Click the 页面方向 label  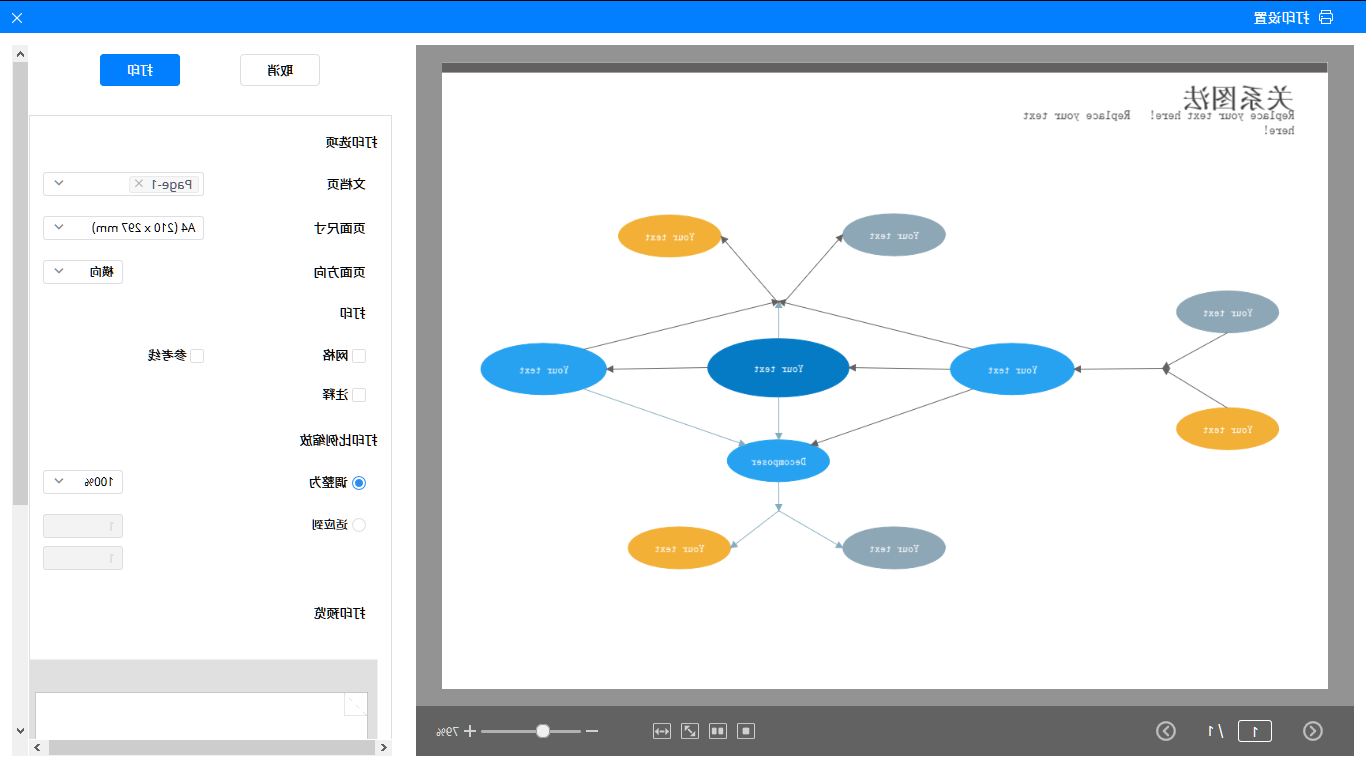coord(340,273)
